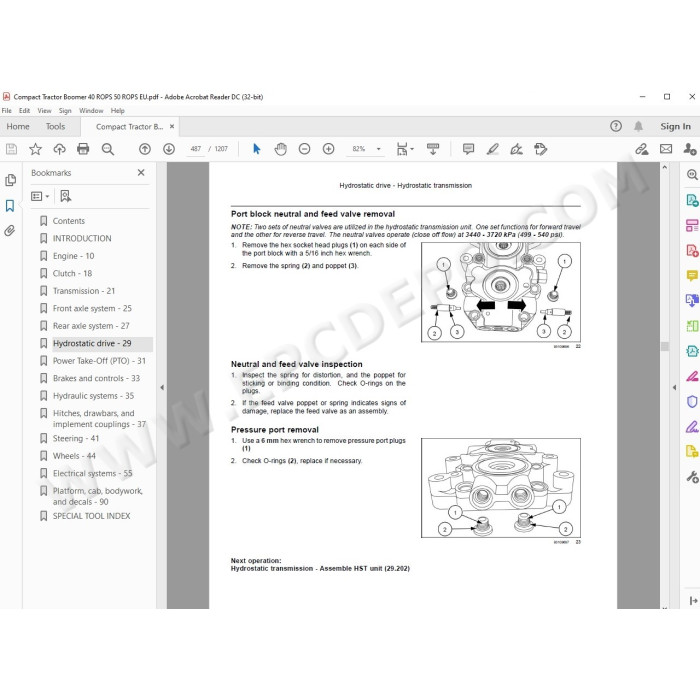Click the stamp tool icon
This screenshot has width=700, height=700.
(541, 149)
